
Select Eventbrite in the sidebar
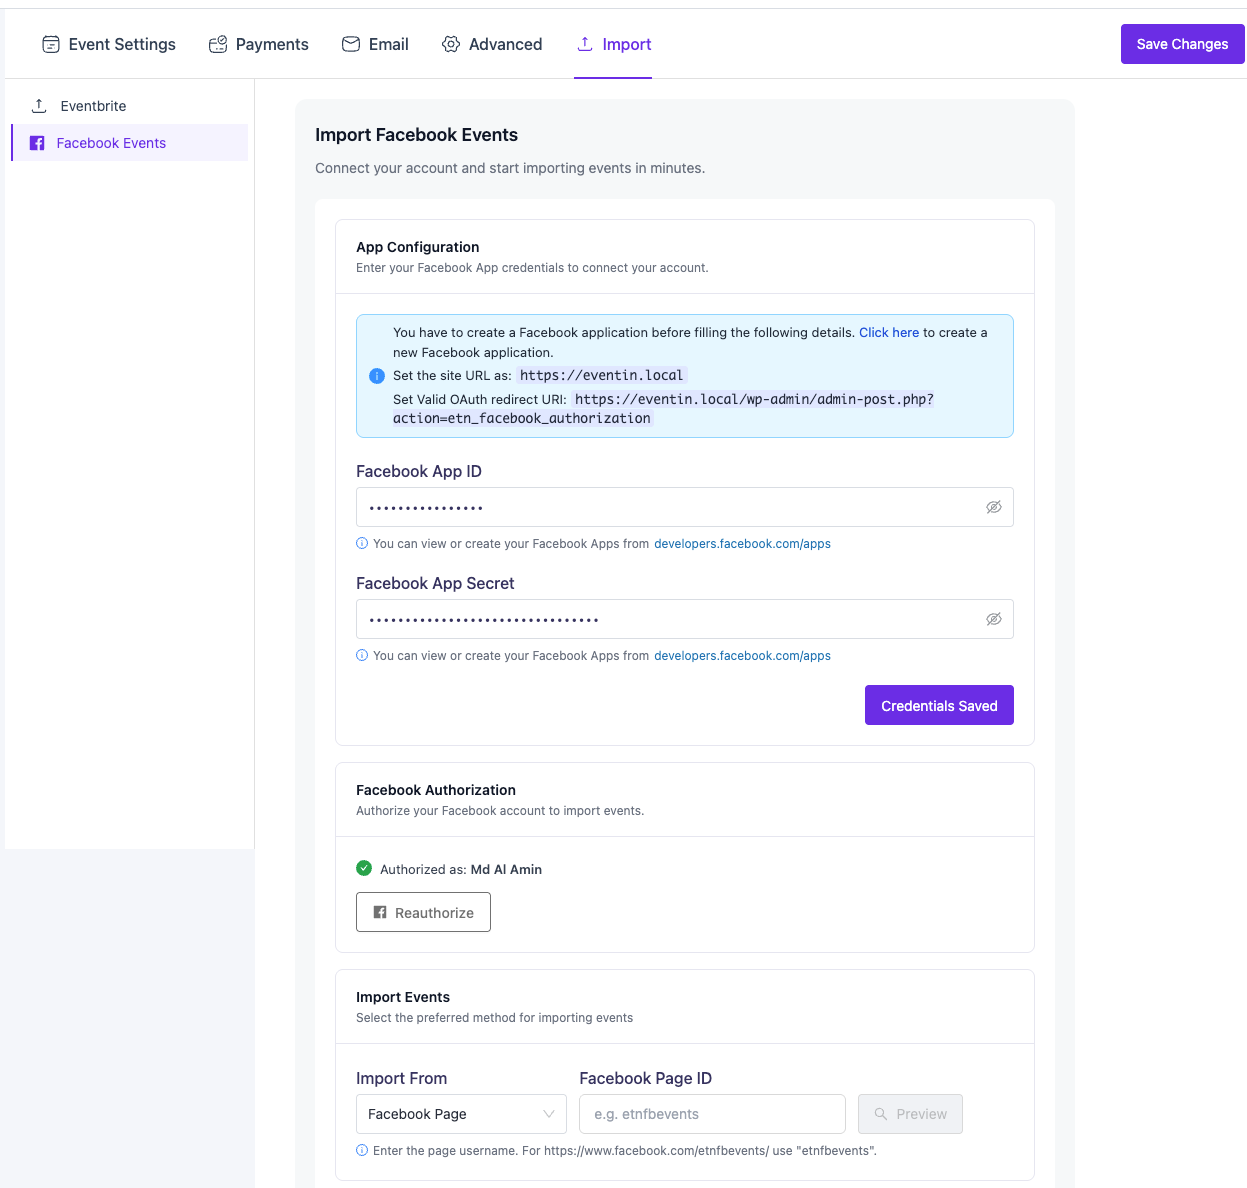point(93,106)
